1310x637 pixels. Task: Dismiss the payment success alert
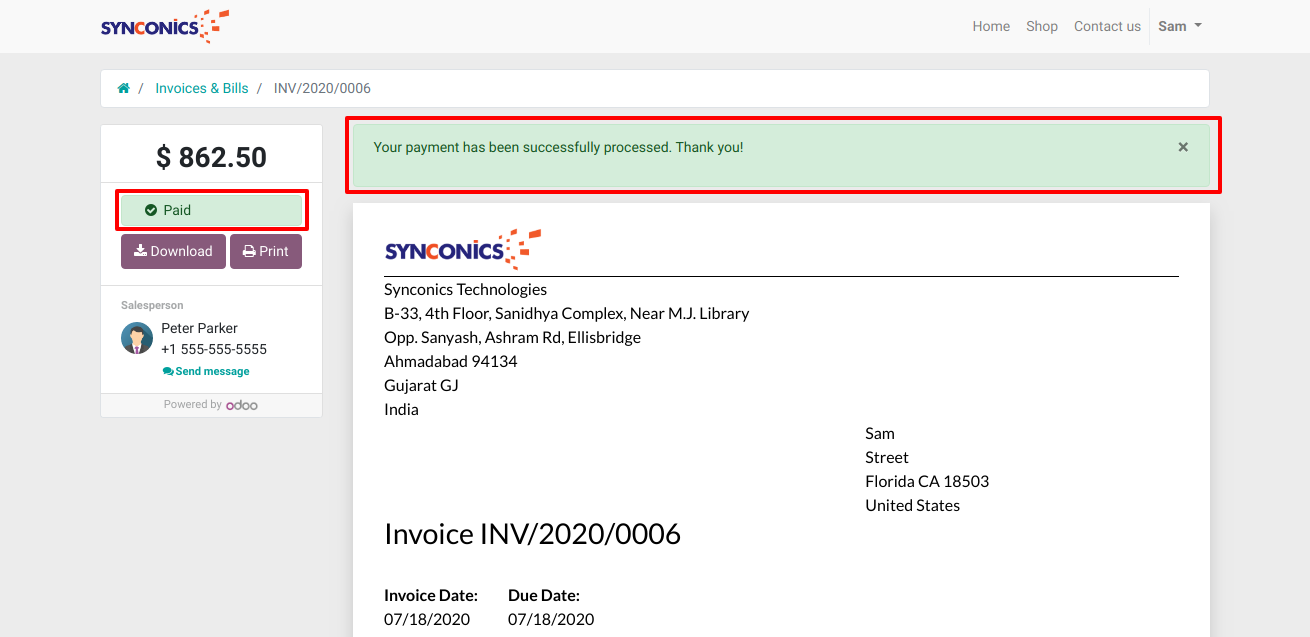click(1183, 147)
